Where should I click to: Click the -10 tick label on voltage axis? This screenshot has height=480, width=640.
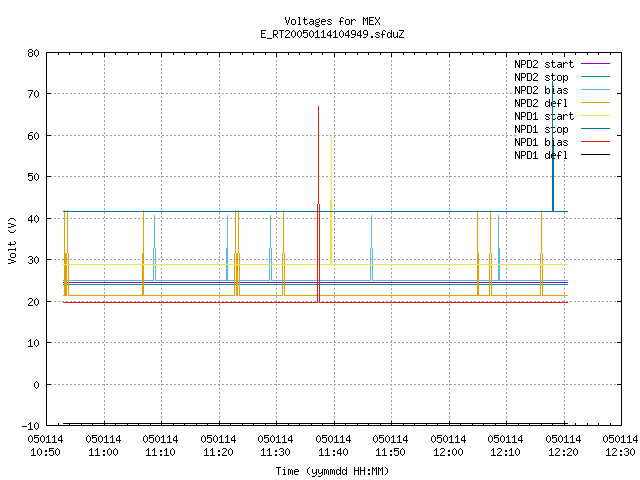pyautogui.click(x=31, y=426)
